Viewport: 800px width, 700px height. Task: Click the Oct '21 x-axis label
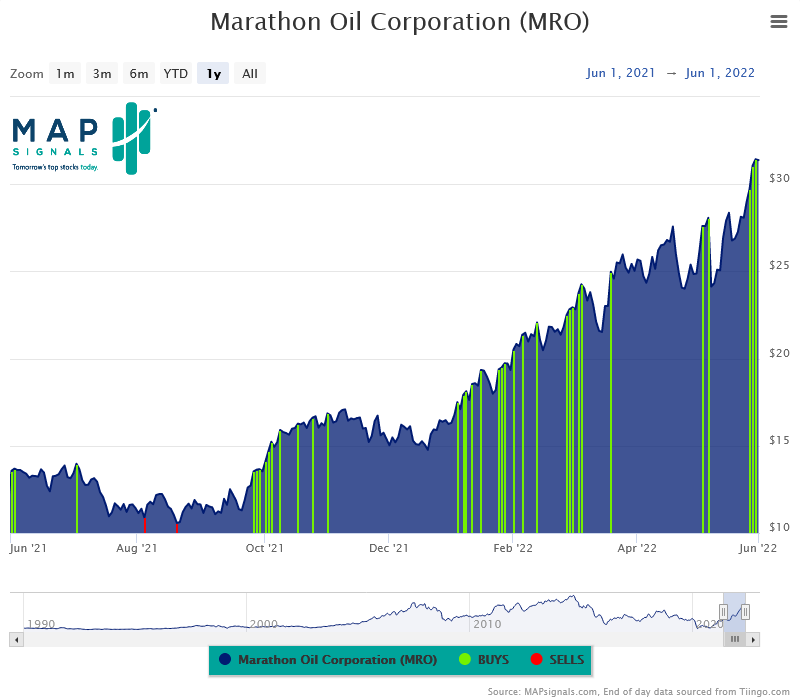pos(264,548)
